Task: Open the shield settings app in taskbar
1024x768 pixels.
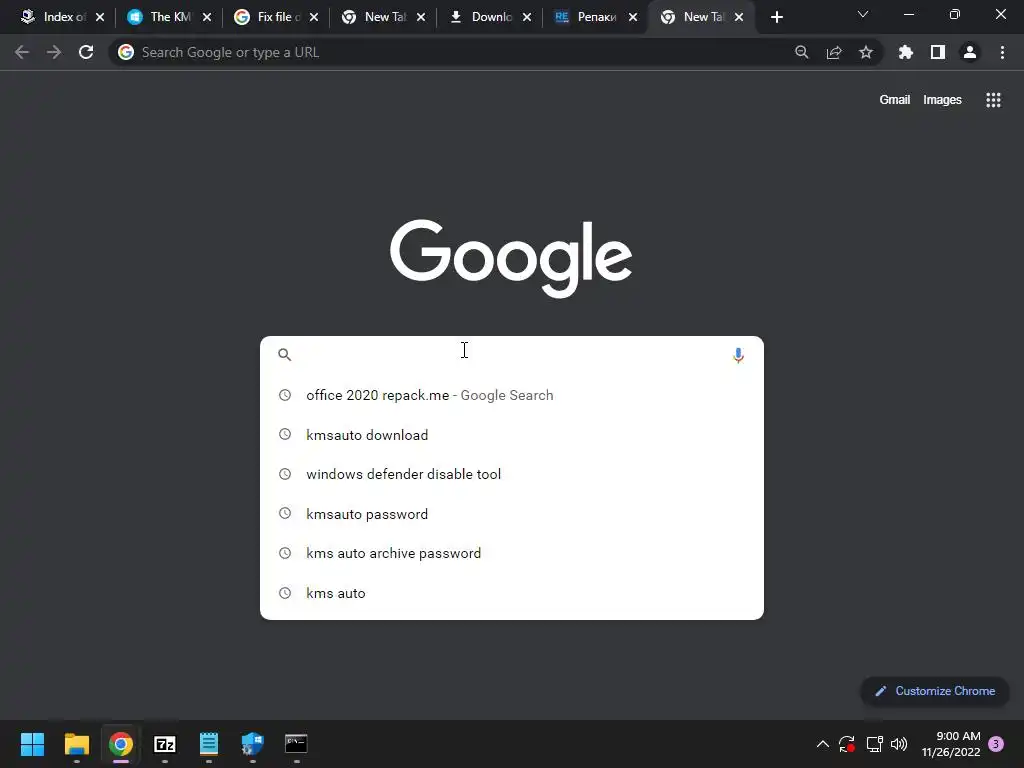Action: [x=252, y=744]
